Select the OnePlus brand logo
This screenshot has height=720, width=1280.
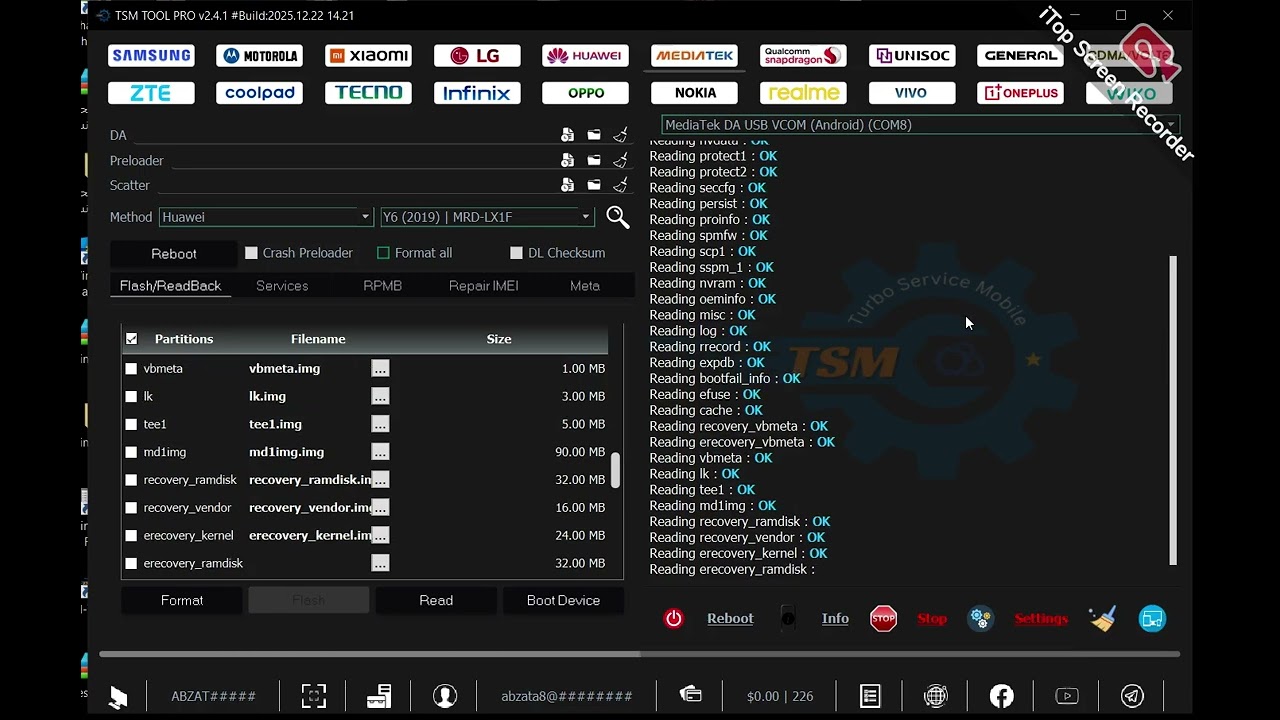tap(1021, 93)
